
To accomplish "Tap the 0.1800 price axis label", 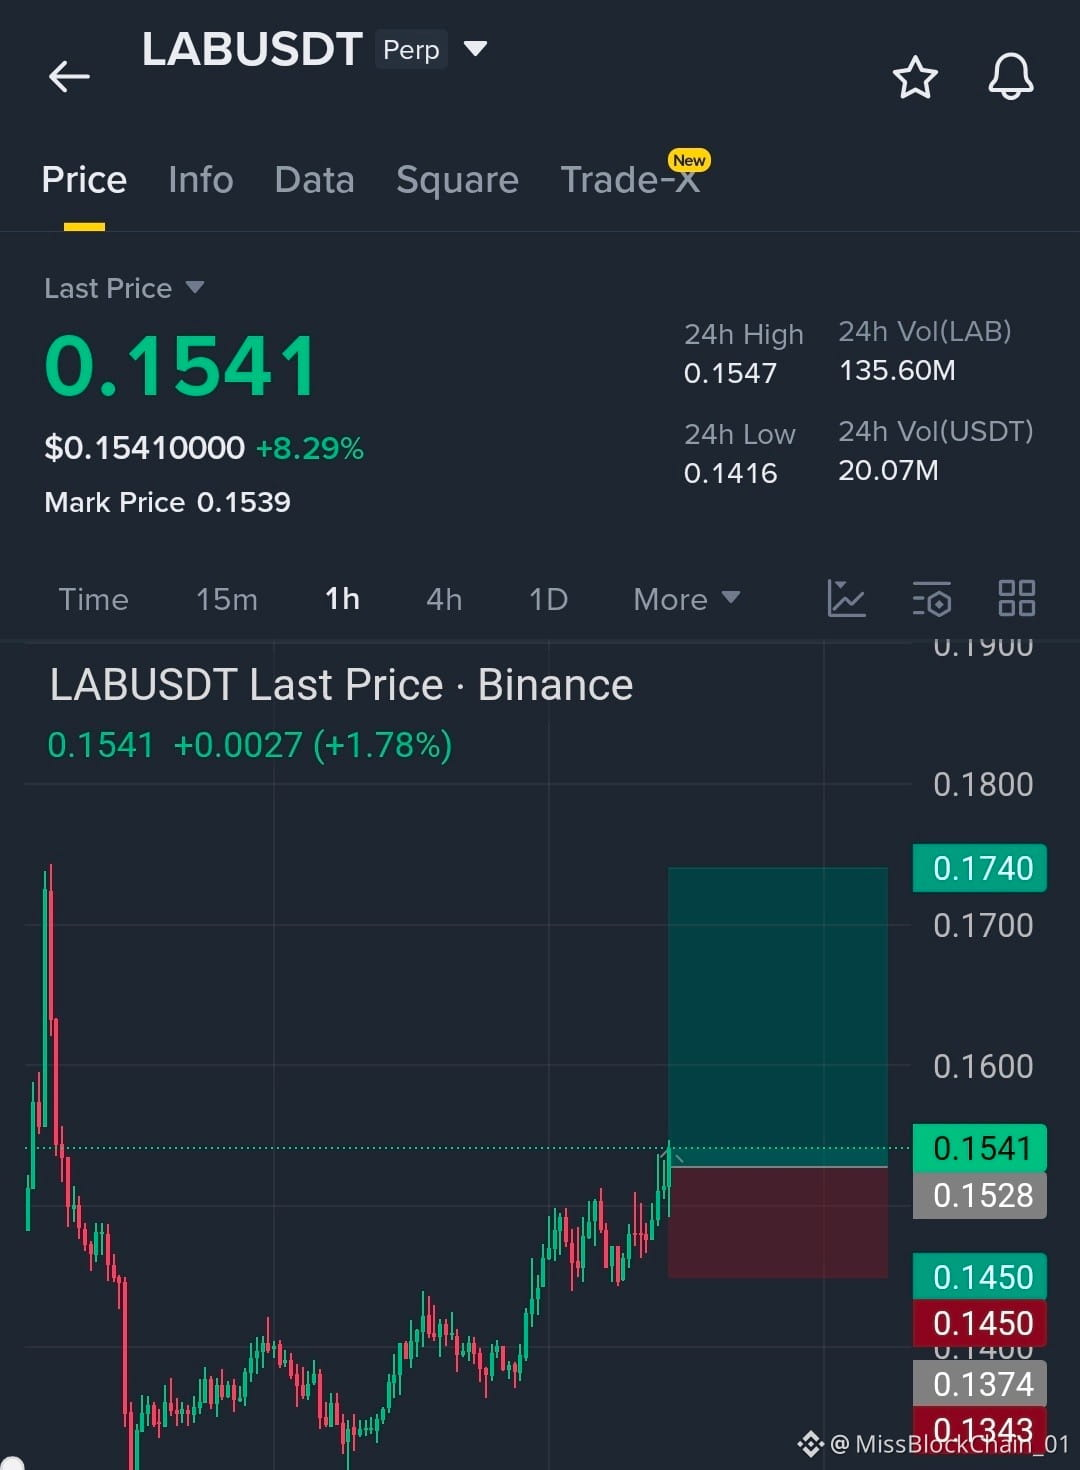I will tap(983, 785).
